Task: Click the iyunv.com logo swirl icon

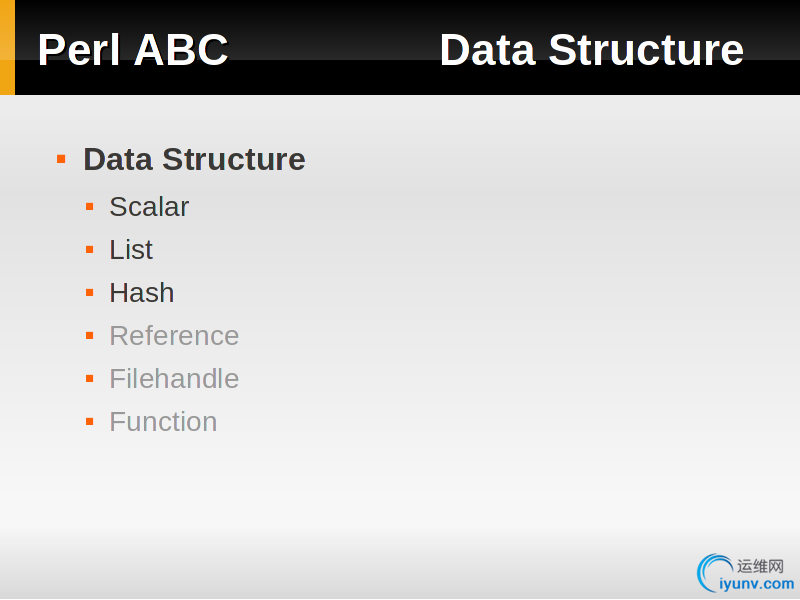Action: [x=714, y=573]
